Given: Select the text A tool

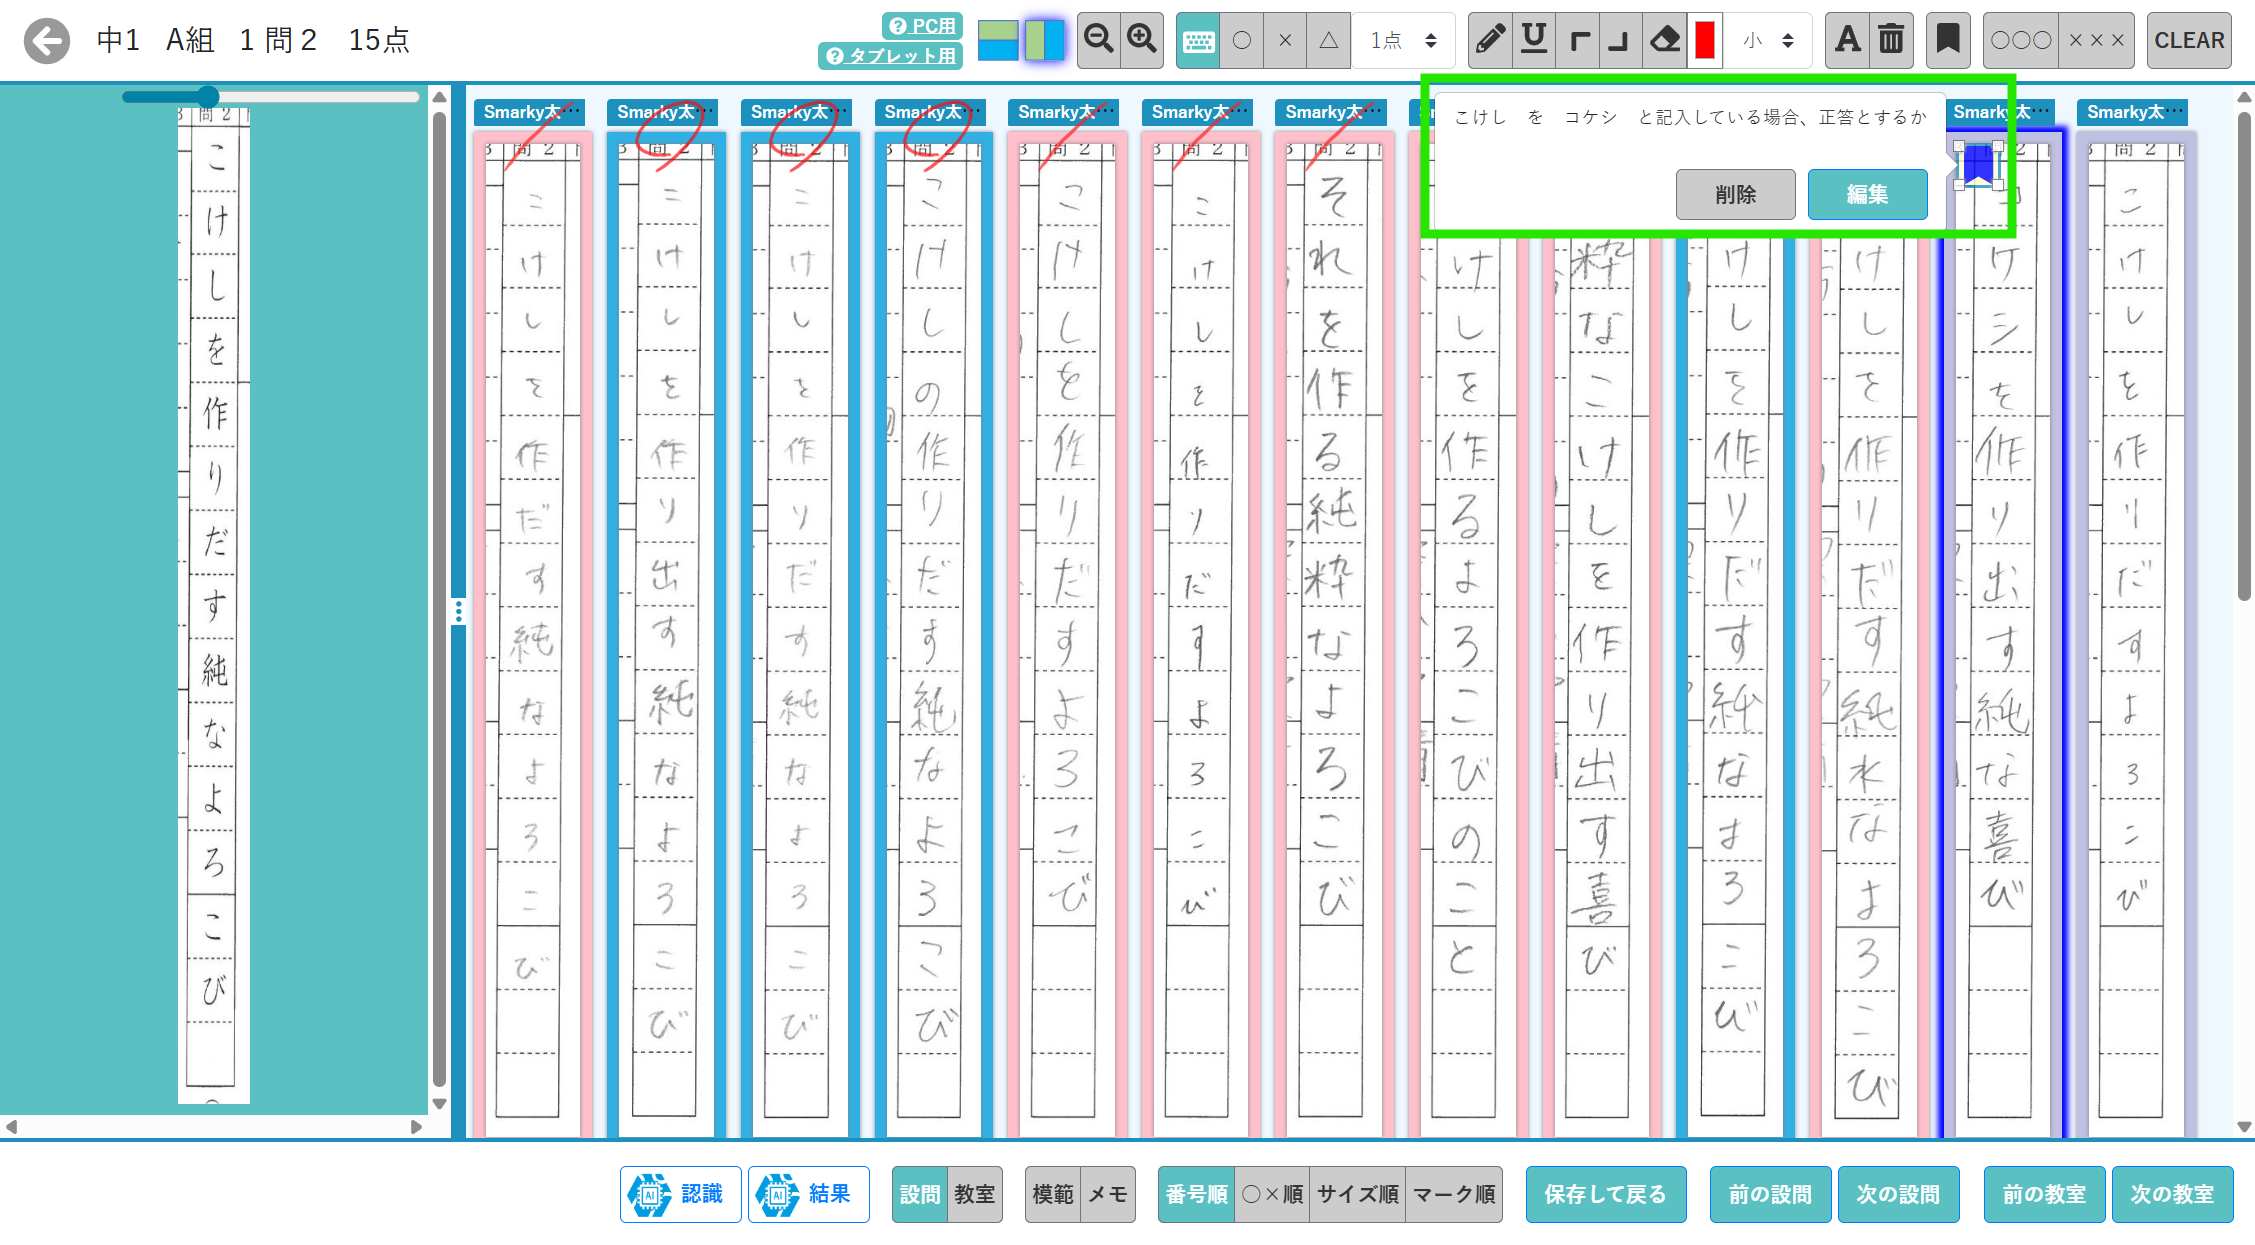Looking at the screenshot, I should [x=1847, y=40].
